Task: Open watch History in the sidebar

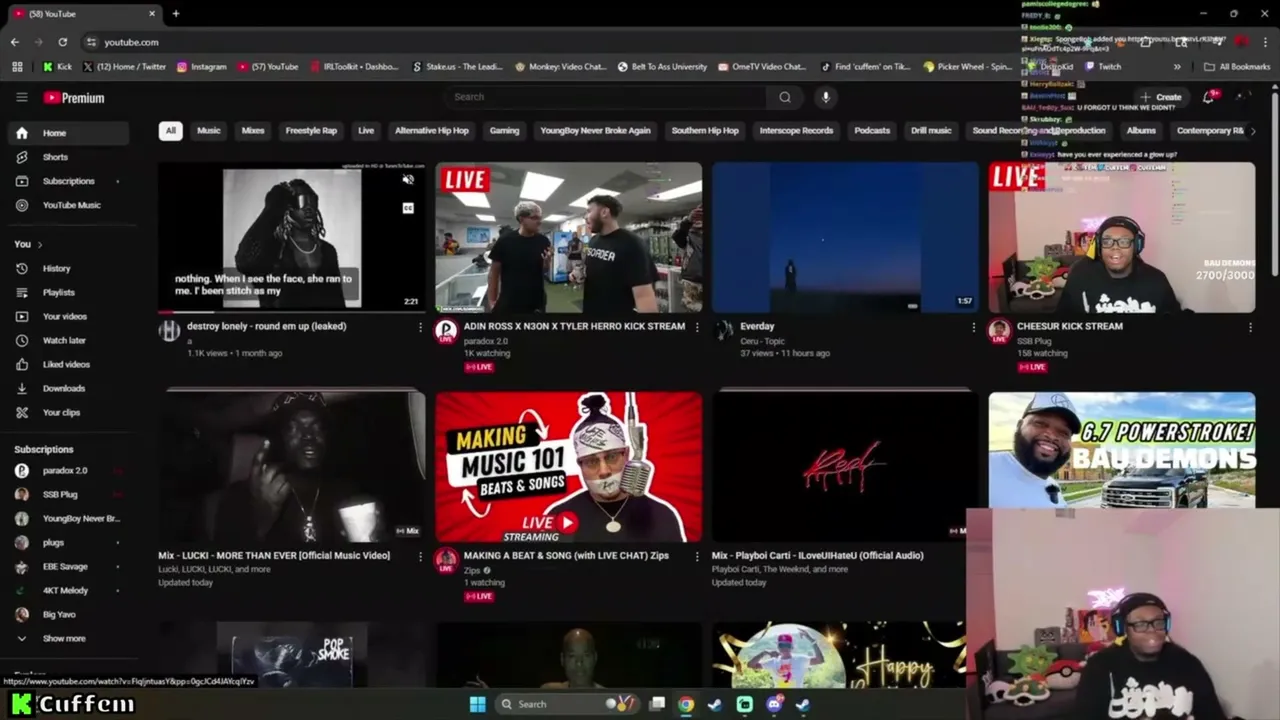Action: [68, 268]
